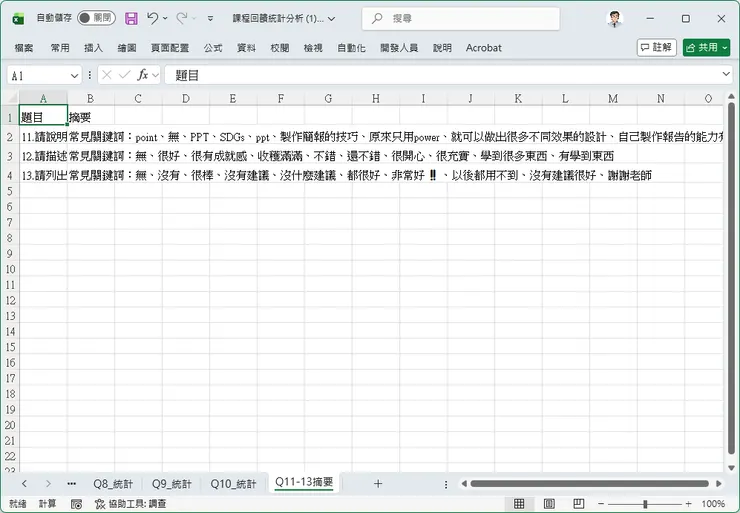Click the hidden sheets ellipsis button
This screenshot has height=513, width=740.
pos(72,484)
